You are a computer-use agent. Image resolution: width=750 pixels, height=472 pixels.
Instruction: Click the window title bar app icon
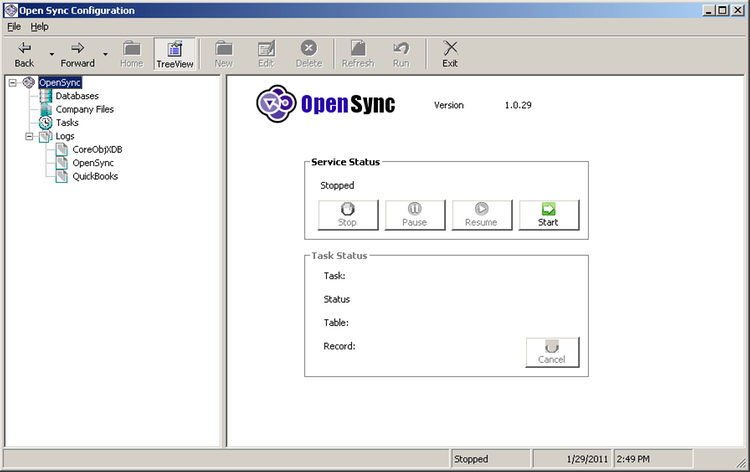tap(11, 10)
